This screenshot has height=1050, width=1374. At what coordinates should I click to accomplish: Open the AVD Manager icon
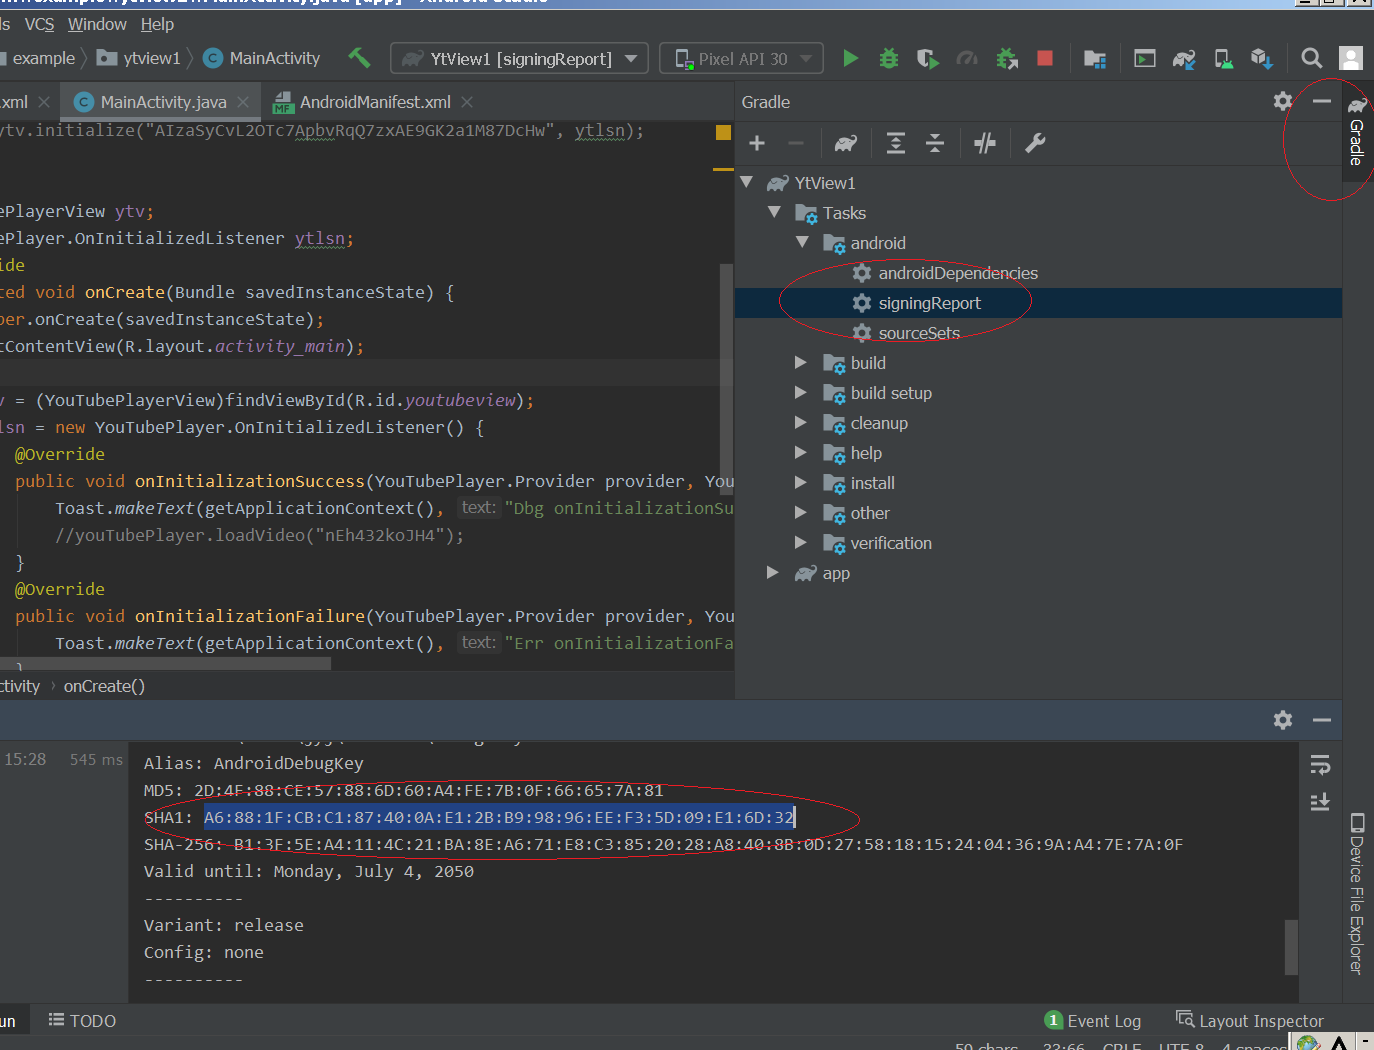1223,59
